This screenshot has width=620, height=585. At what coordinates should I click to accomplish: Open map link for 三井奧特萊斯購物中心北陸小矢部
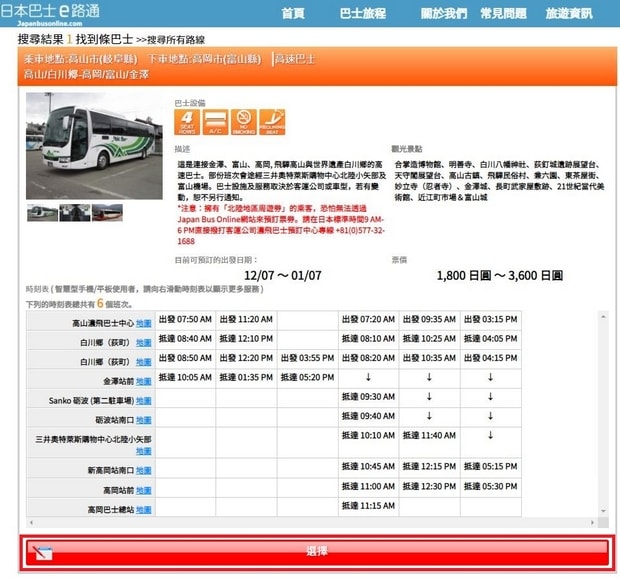pos(144,451)
